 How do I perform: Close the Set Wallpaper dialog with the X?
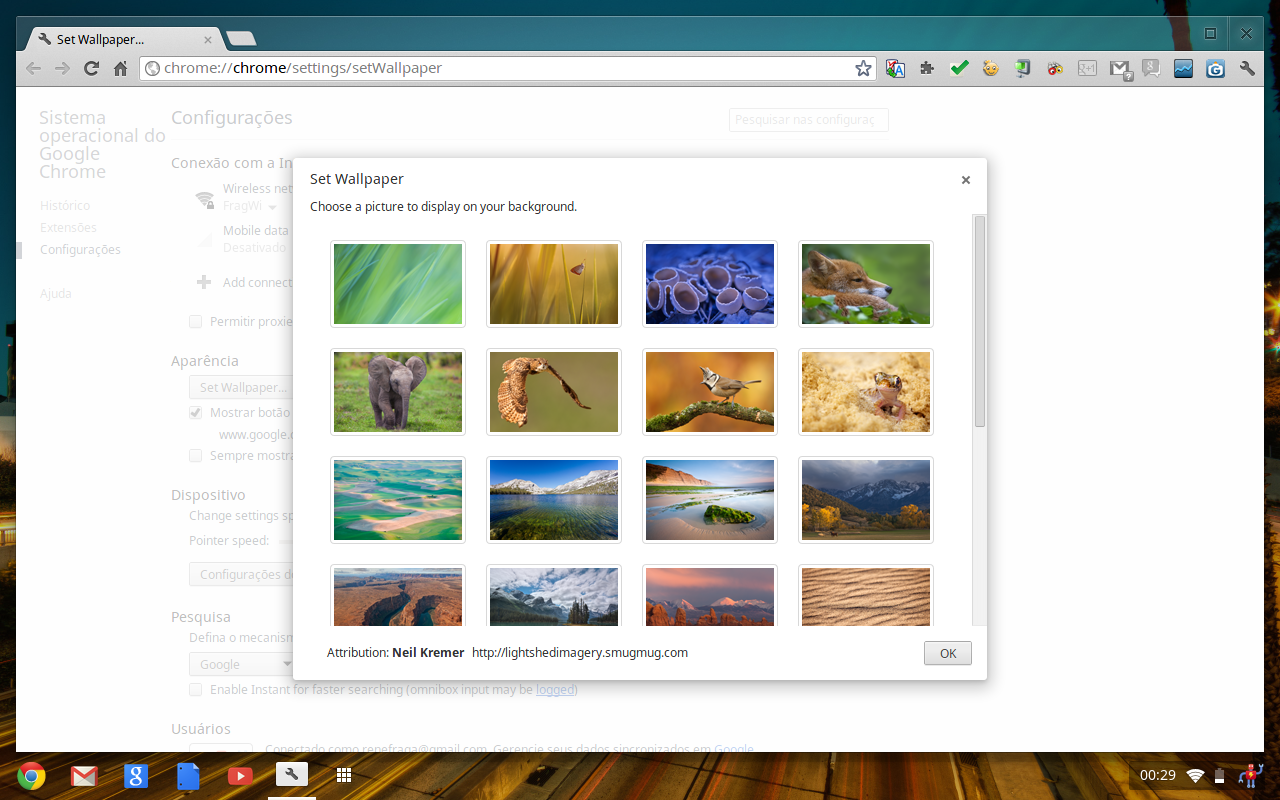tap(965, 180)
